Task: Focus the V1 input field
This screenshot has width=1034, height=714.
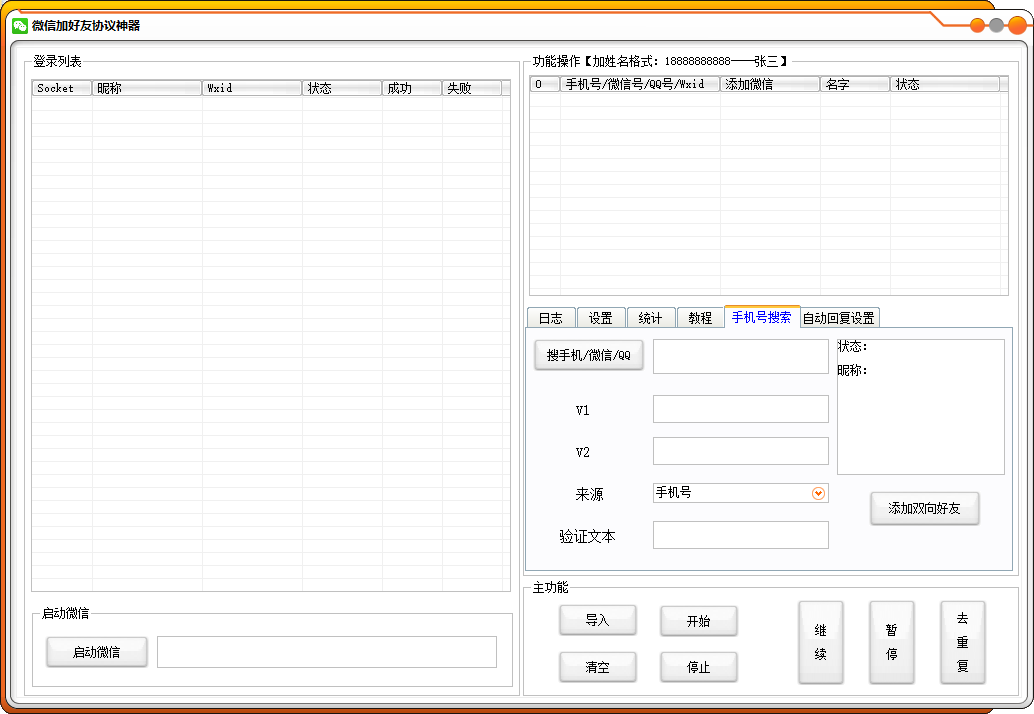Action: click(741, 409)
